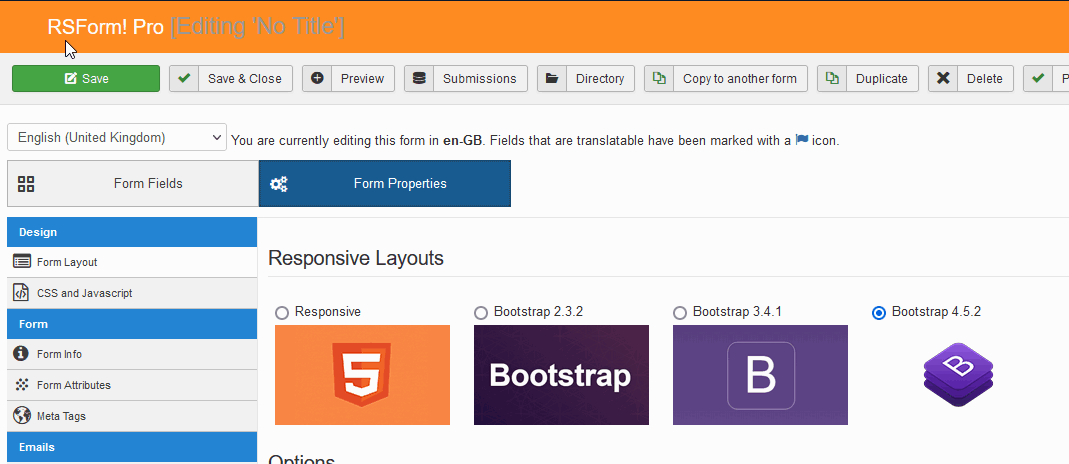Open the English (United Kingdom) language dropdown
1069x464 pixels.
pos(117,138)
